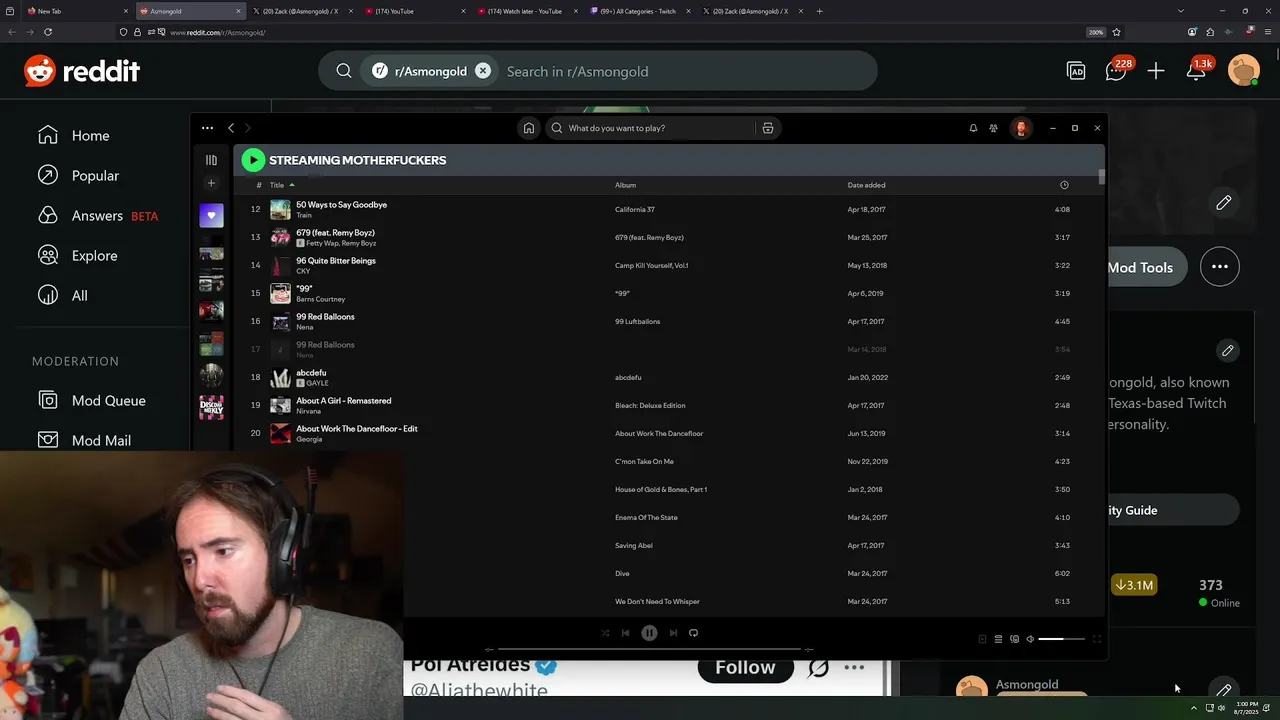1280x720 pixels.
Task: Play the STREAMING MOTHERFUCKERS playlist
Action: pos(253,160)
